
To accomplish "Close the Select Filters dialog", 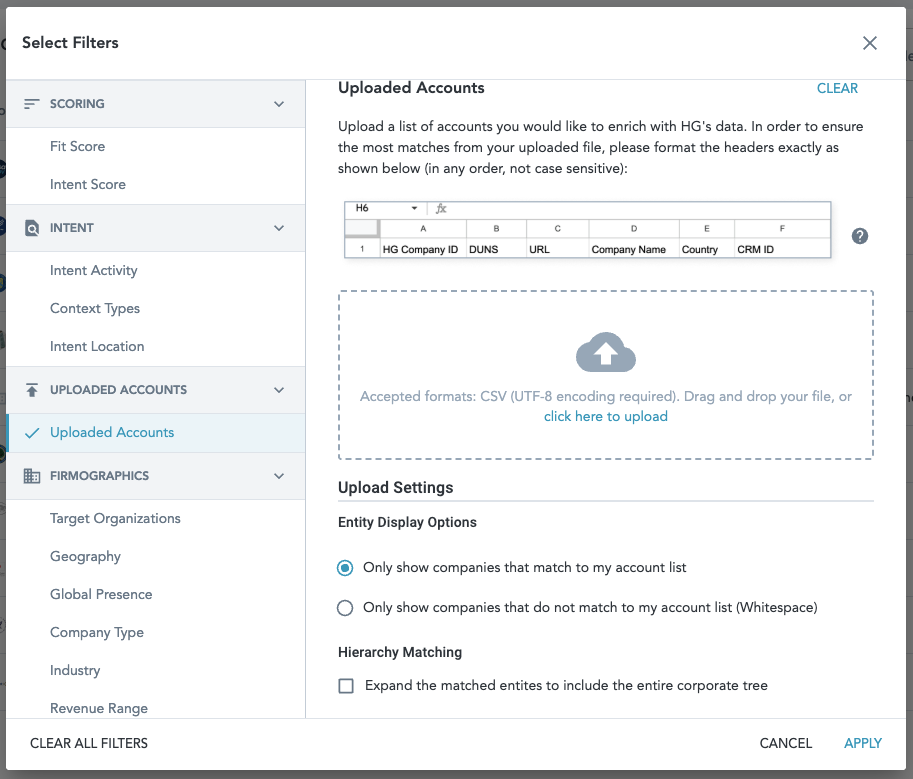I will click(x=869, y=43).
